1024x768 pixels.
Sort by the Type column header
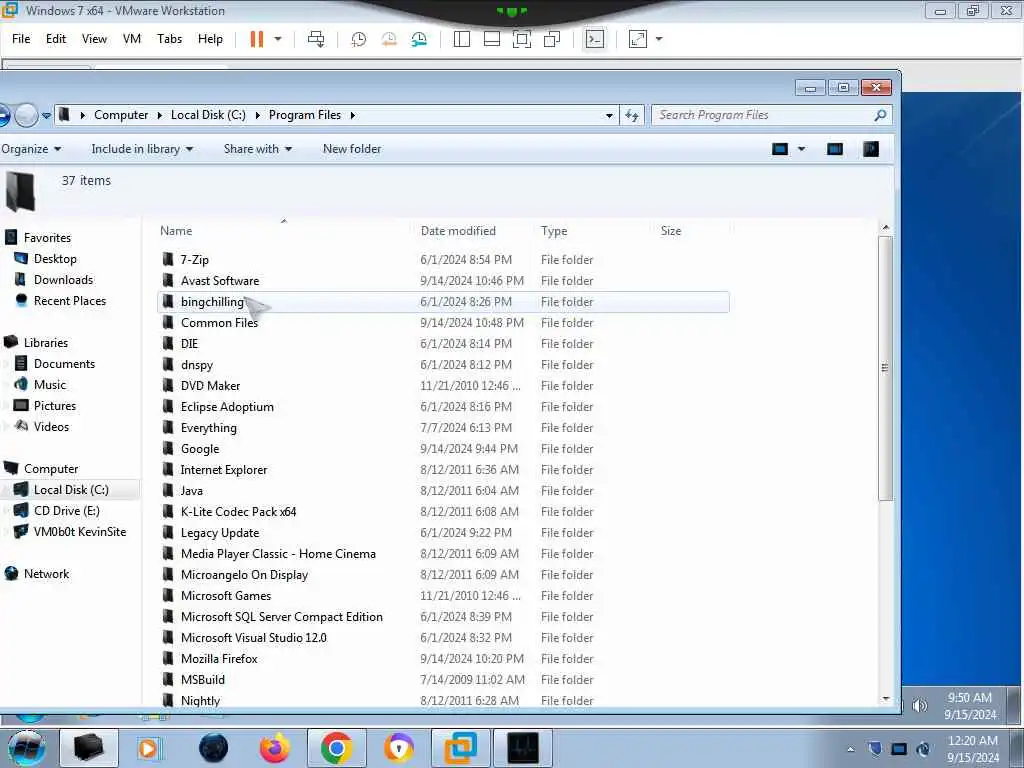point(554,231)
